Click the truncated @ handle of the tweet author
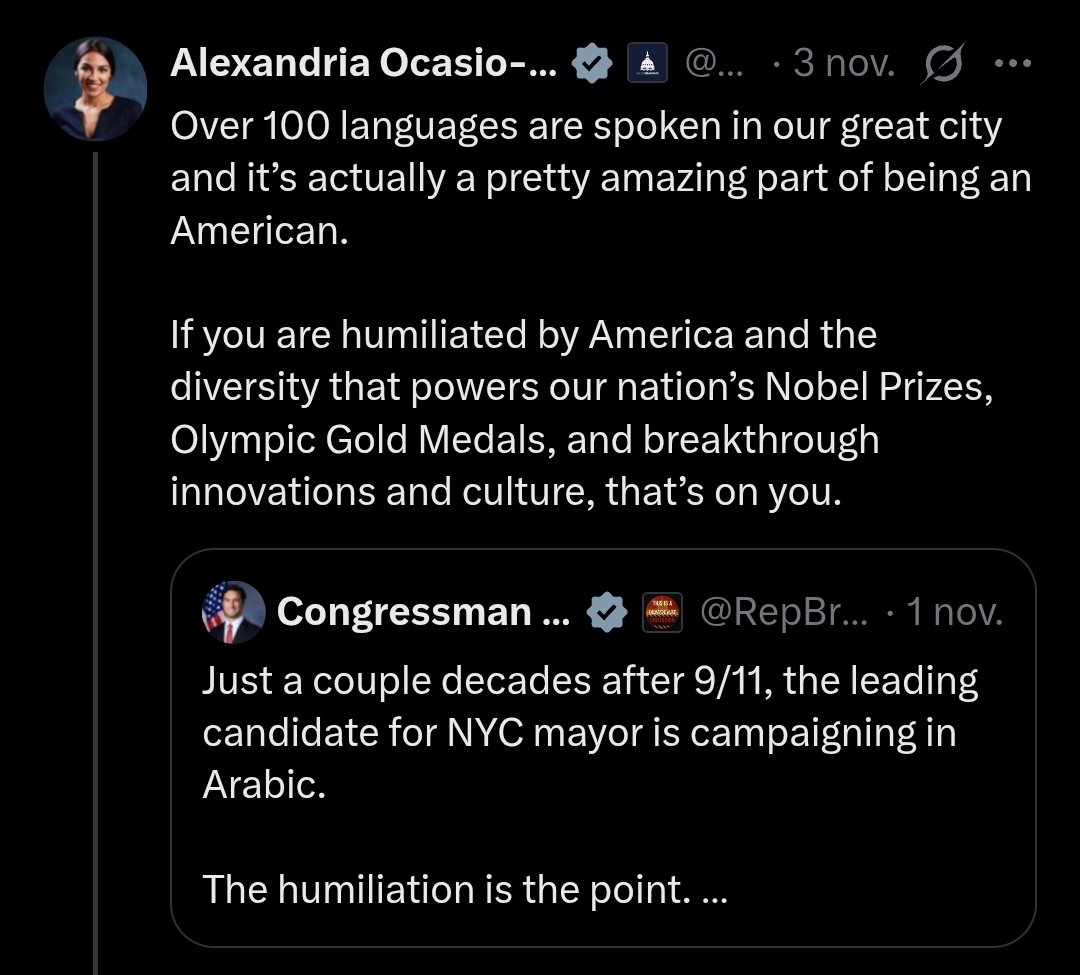This screenshot has width=1080, height=975. coord(713,66)
